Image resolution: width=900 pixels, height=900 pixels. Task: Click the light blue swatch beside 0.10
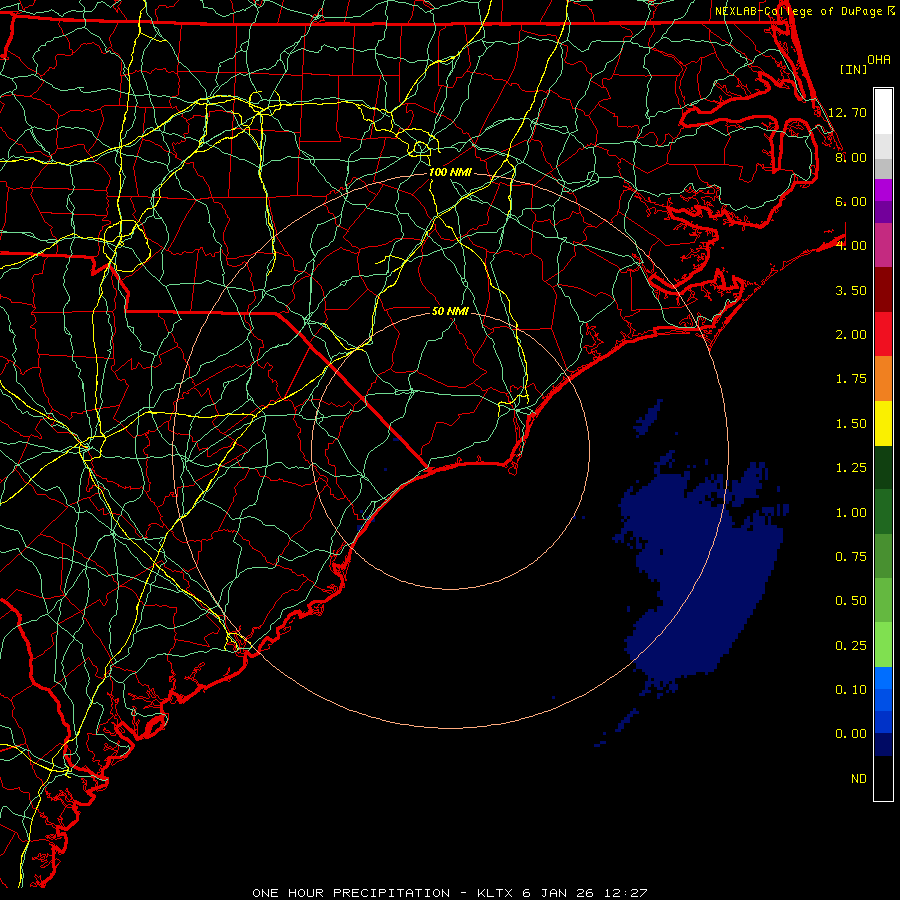coord(883,678)
